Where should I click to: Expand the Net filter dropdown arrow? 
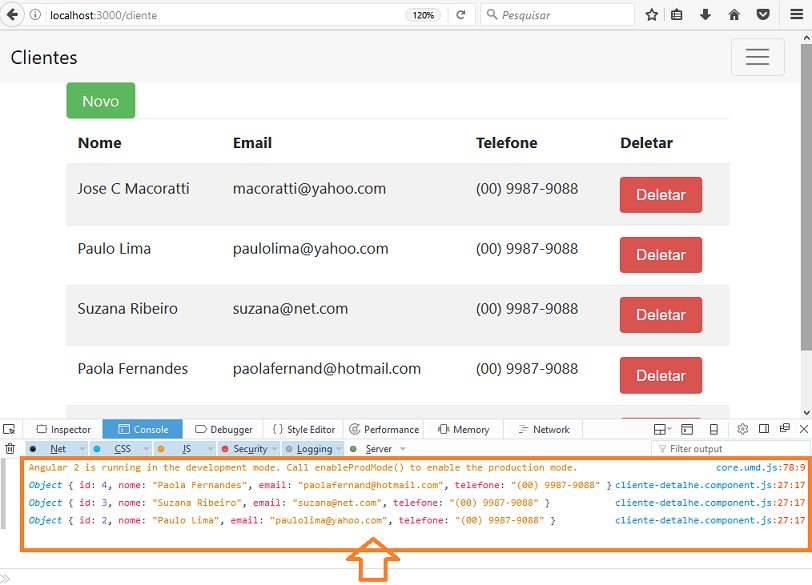(82, 449)
